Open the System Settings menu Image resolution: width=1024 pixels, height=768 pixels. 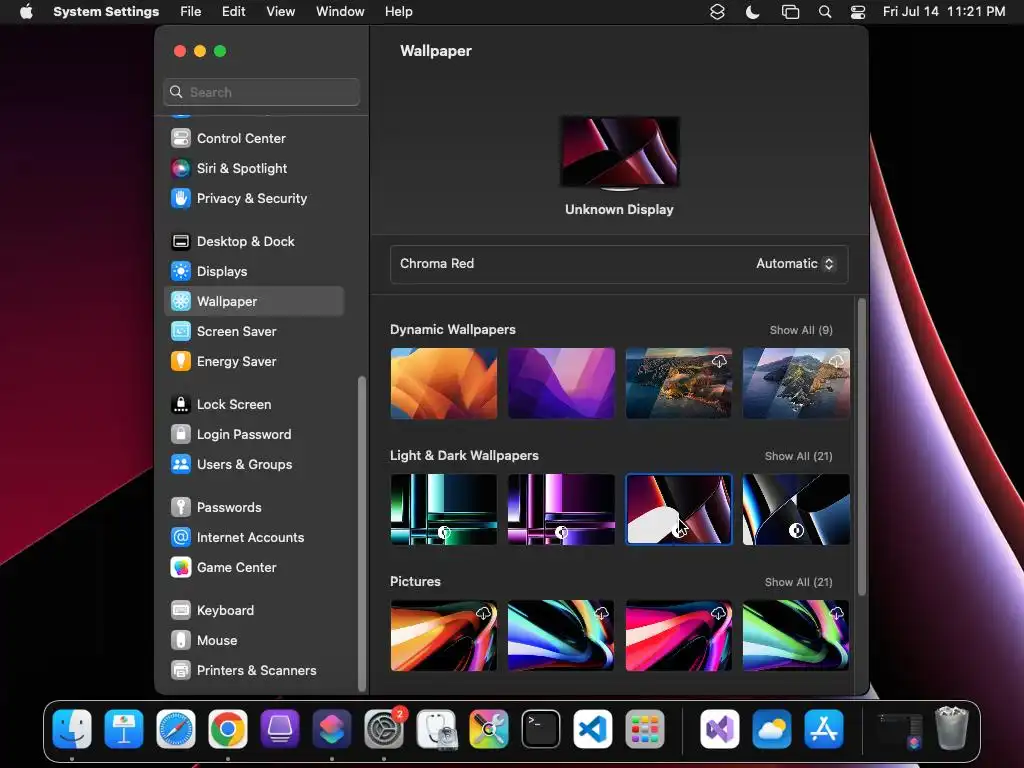[x=106, y=12]
